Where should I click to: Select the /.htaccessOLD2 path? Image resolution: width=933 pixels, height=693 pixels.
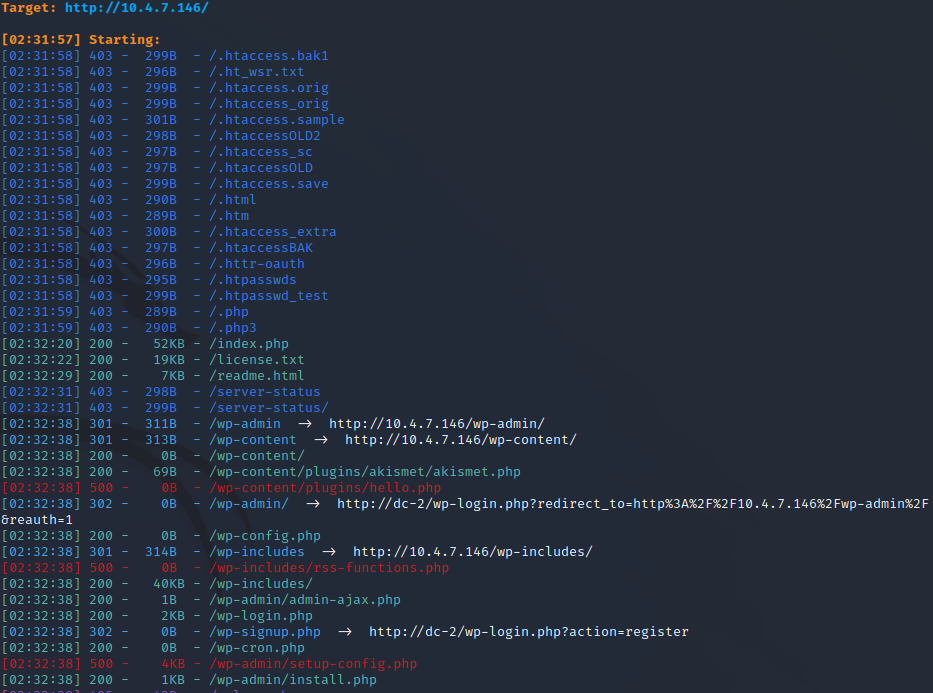[265, 136]
